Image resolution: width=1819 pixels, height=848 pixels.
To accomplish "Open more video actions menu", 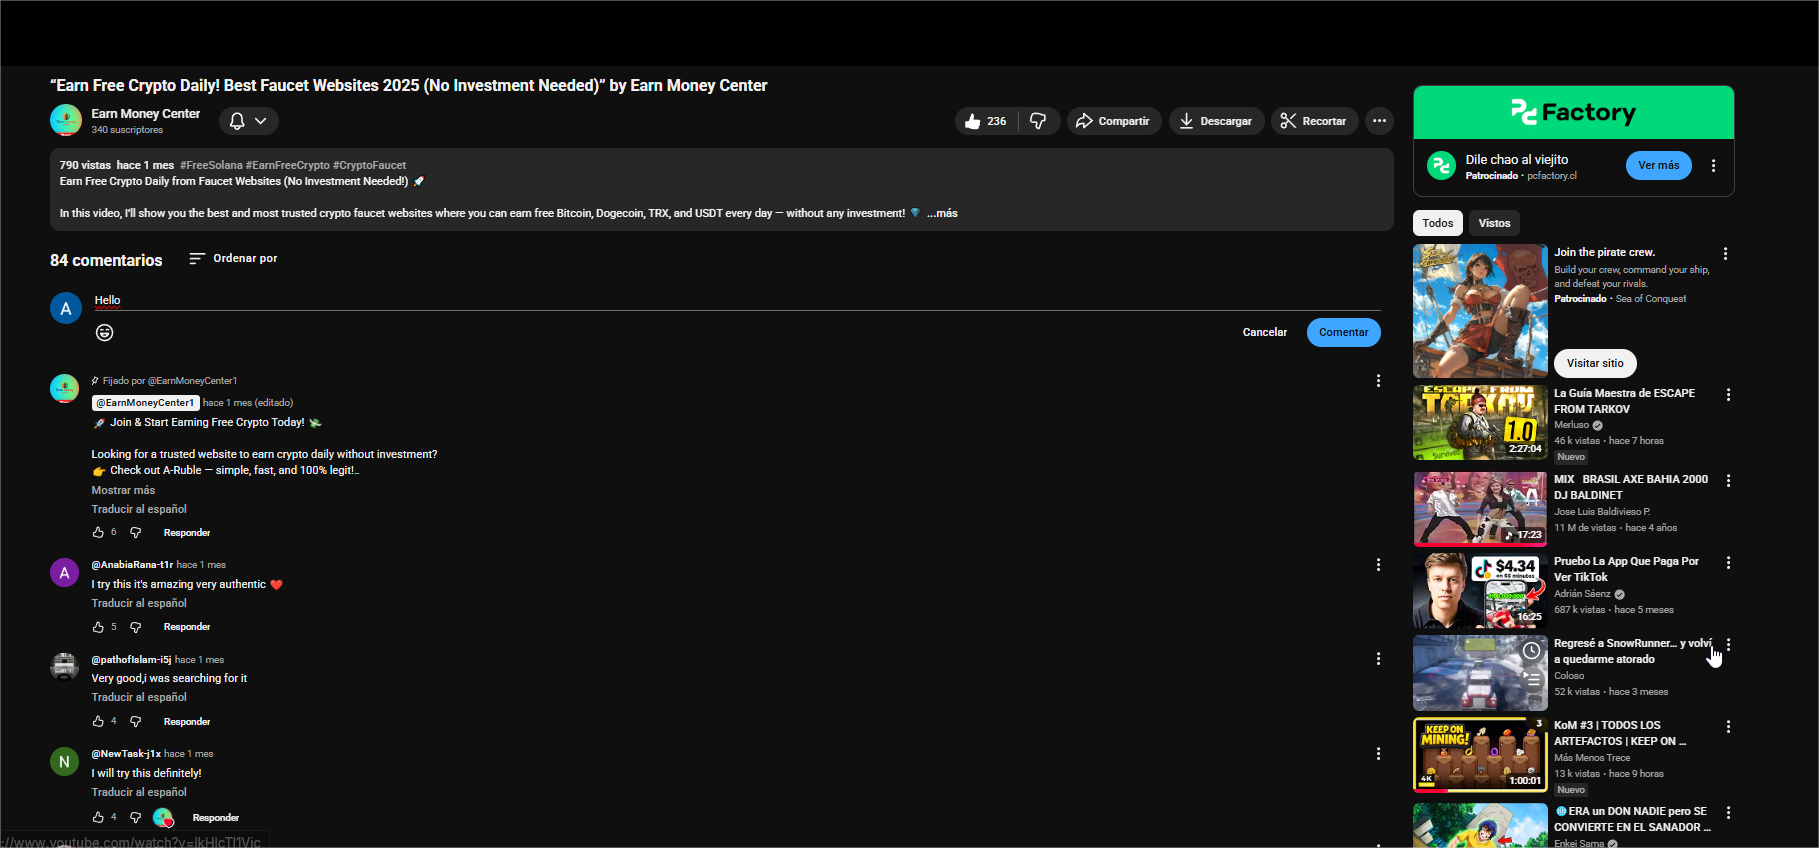I will tap(1379, 121).
